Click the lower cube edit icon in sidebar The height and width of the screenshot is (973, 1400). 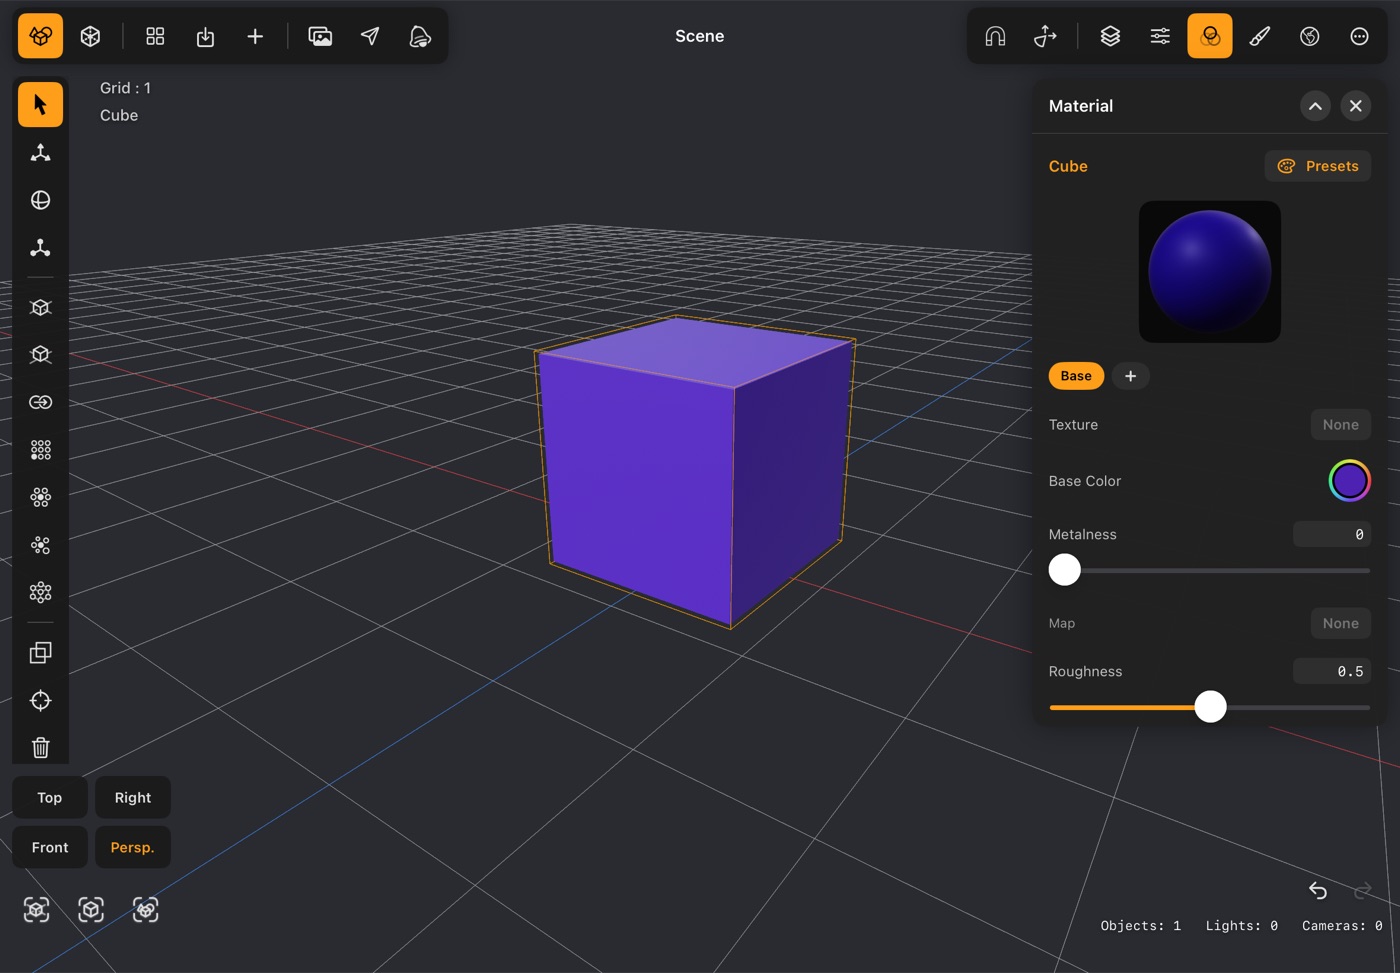pyautogui.click(x=40, y=354)
